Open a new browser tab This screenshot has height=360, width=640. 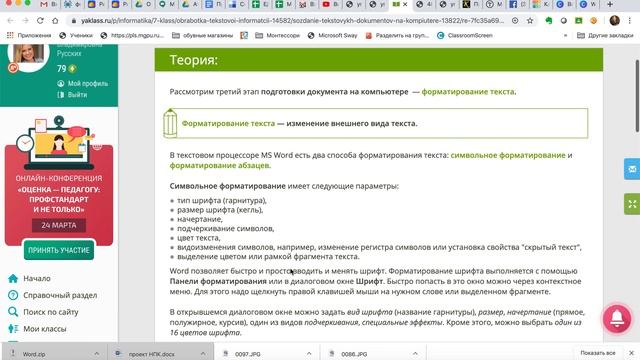click(x=610, y=4)
